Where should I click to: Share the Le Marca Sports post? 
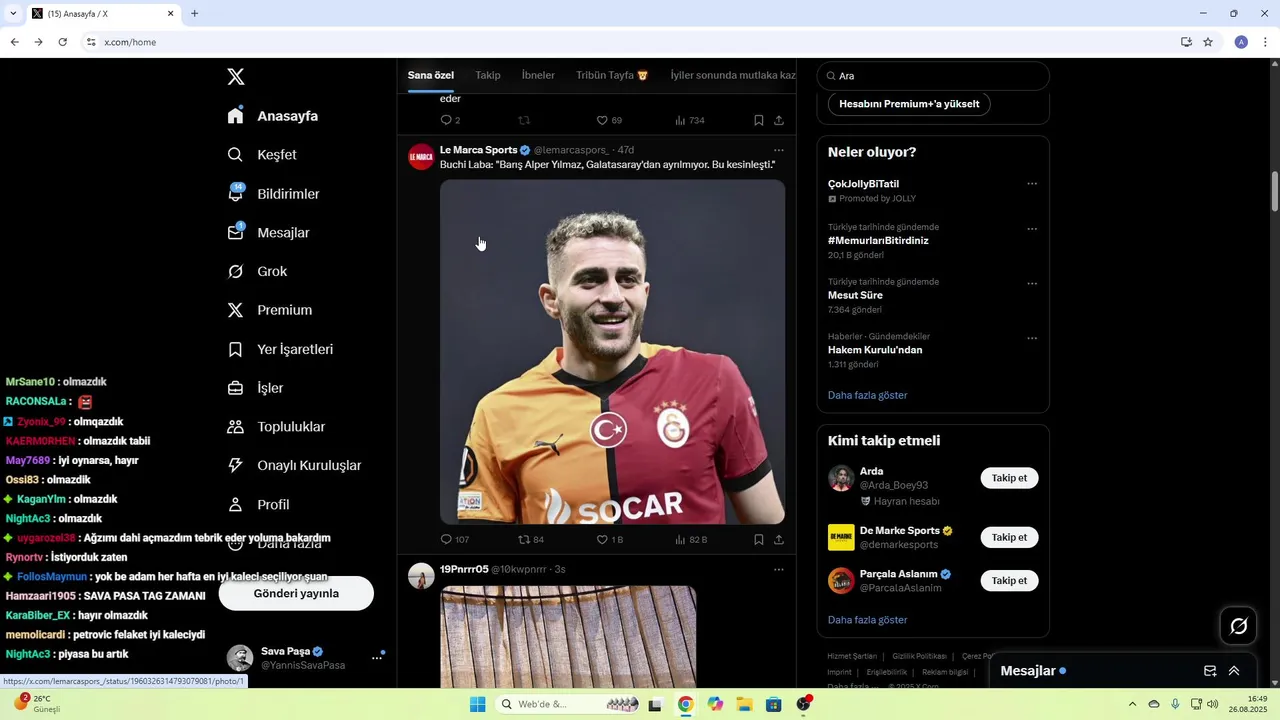[x=779, y=539]
